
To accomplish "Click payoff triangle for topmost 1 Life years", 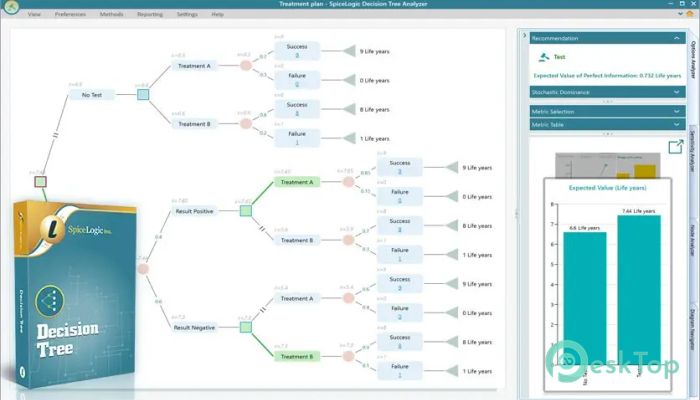I will click(x=350, y=138).
